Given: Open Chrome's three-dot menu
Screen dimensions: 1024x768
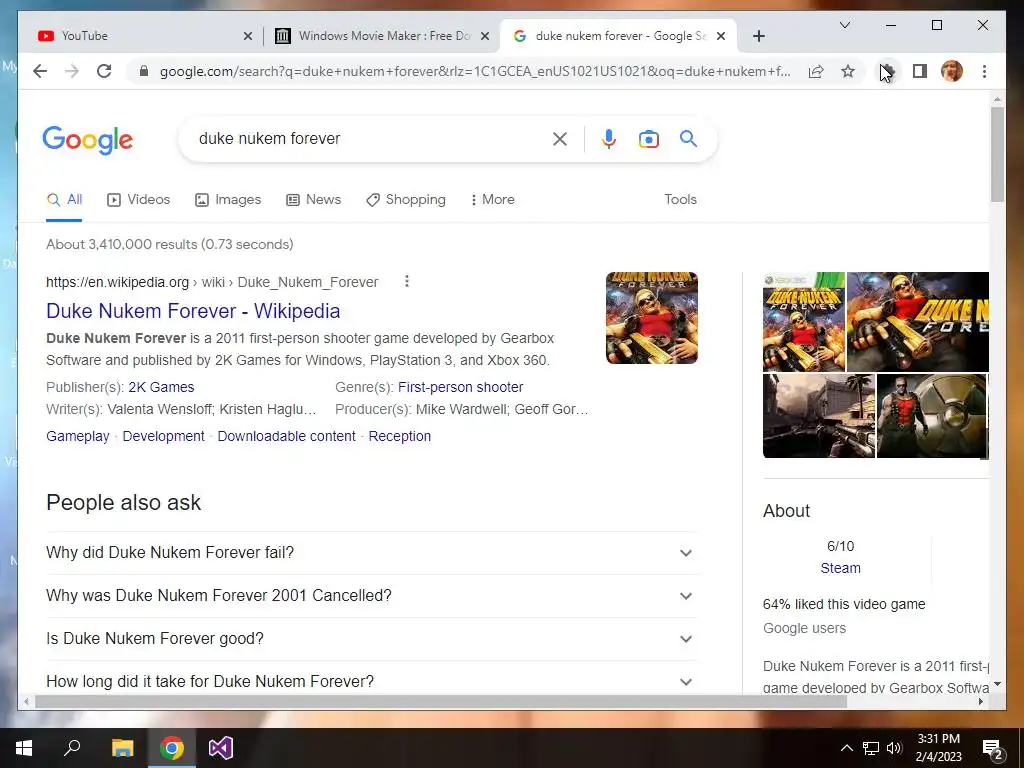Looking at the screenshot, I should pyautogui.click(x=984, y=71).
